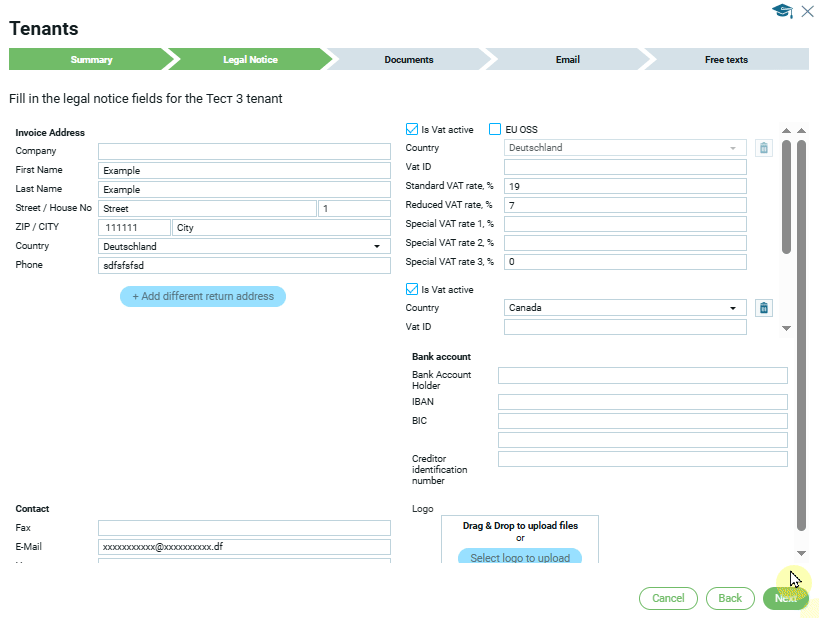Image resolution: width=819 pixels, height=618 pixels.
Task: Click the IBAN input field
Action: (x=642, y=402)
